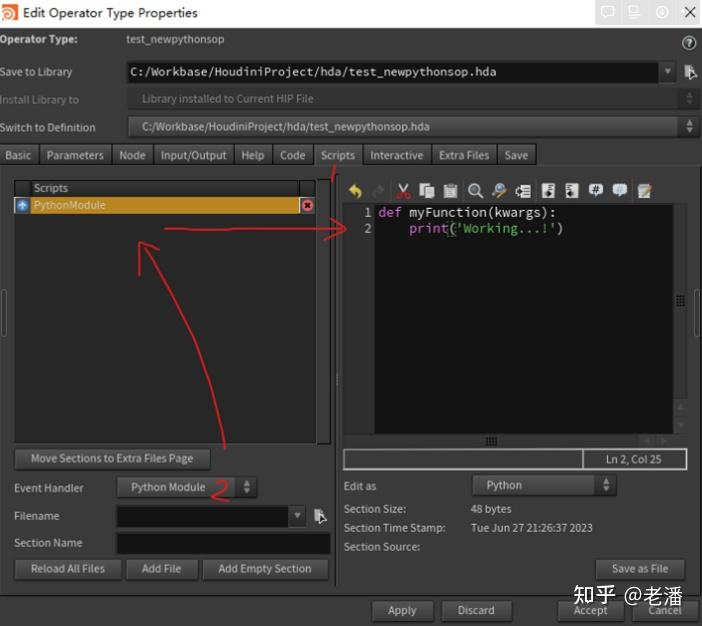This screenshot has width=702, height=626.
Task: Comment selection with the # bubble icon
Action: tap(595, 190)
